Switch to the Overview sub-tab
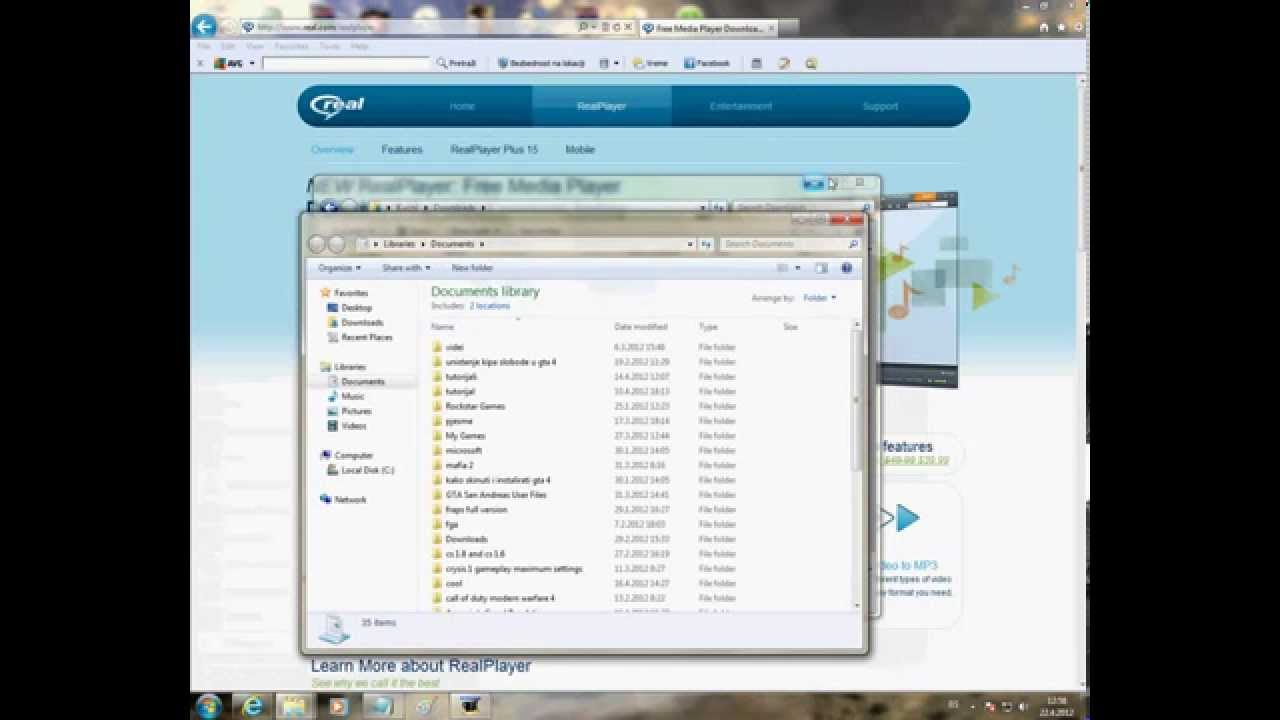This screenshot has height=720, width=1280. click(332, 150)
